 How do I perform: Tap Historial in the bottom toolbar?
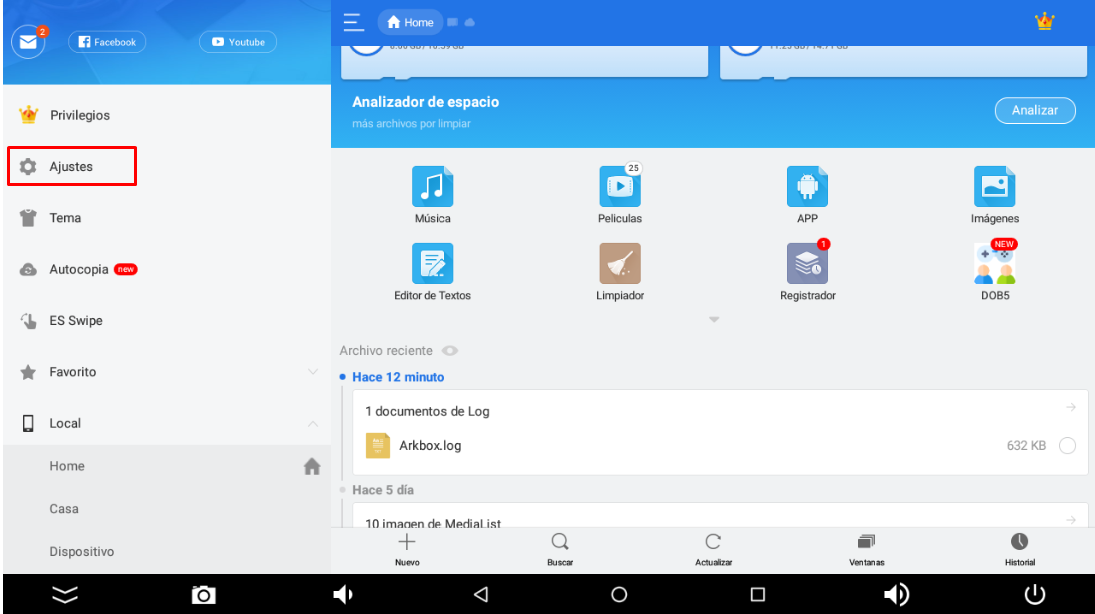tap(1019, 549)
